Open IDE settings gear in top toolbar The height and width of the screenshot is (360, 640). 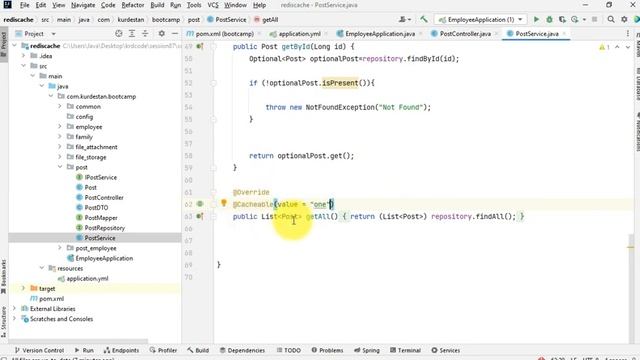(624, 19)
